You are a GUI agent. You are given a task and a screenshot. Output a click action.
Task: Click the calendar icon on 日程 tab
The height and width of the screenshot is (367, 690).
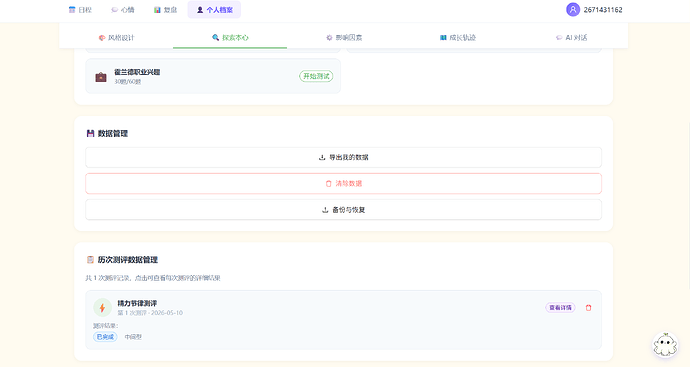[x=72, y=10]
